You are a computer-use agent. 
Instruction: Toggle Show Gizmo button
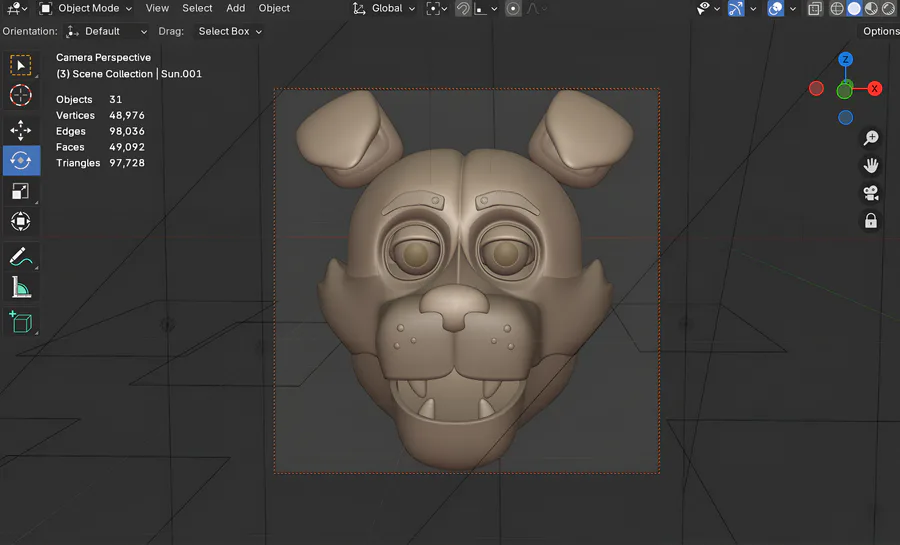[x=735, y=8]
